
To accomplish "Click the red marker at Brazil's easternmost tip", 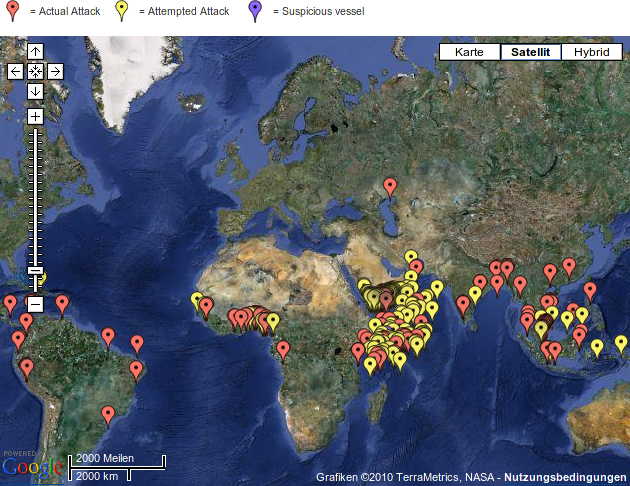I will coord(136,370).
